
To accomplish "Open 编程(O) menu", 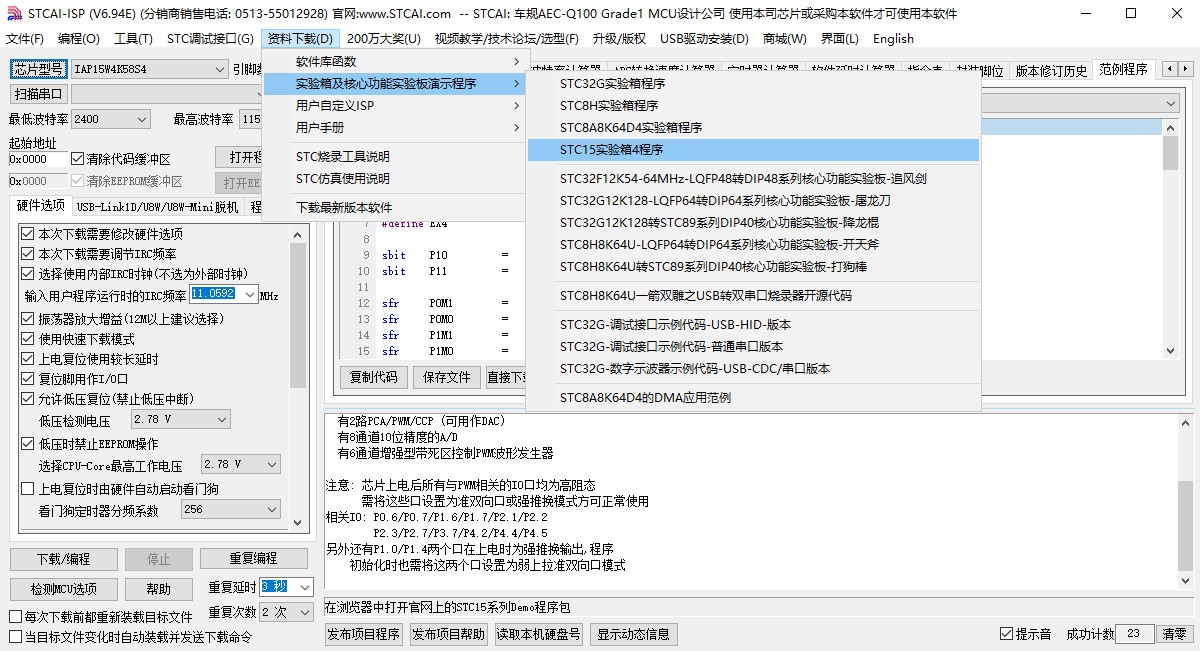I will click(x=79, y=38).
